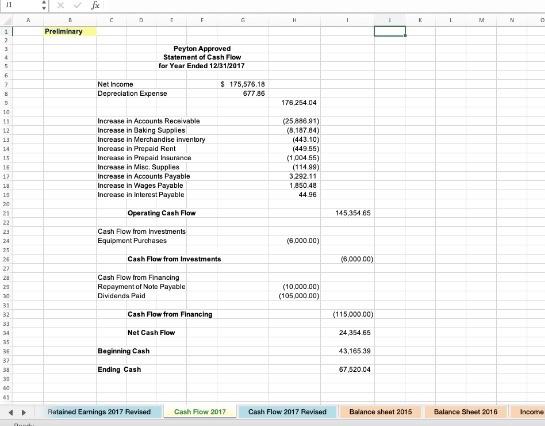Select Increase in Wages Payable label
The width and height of the screenshot is (545, 426).
click(140, 186)
